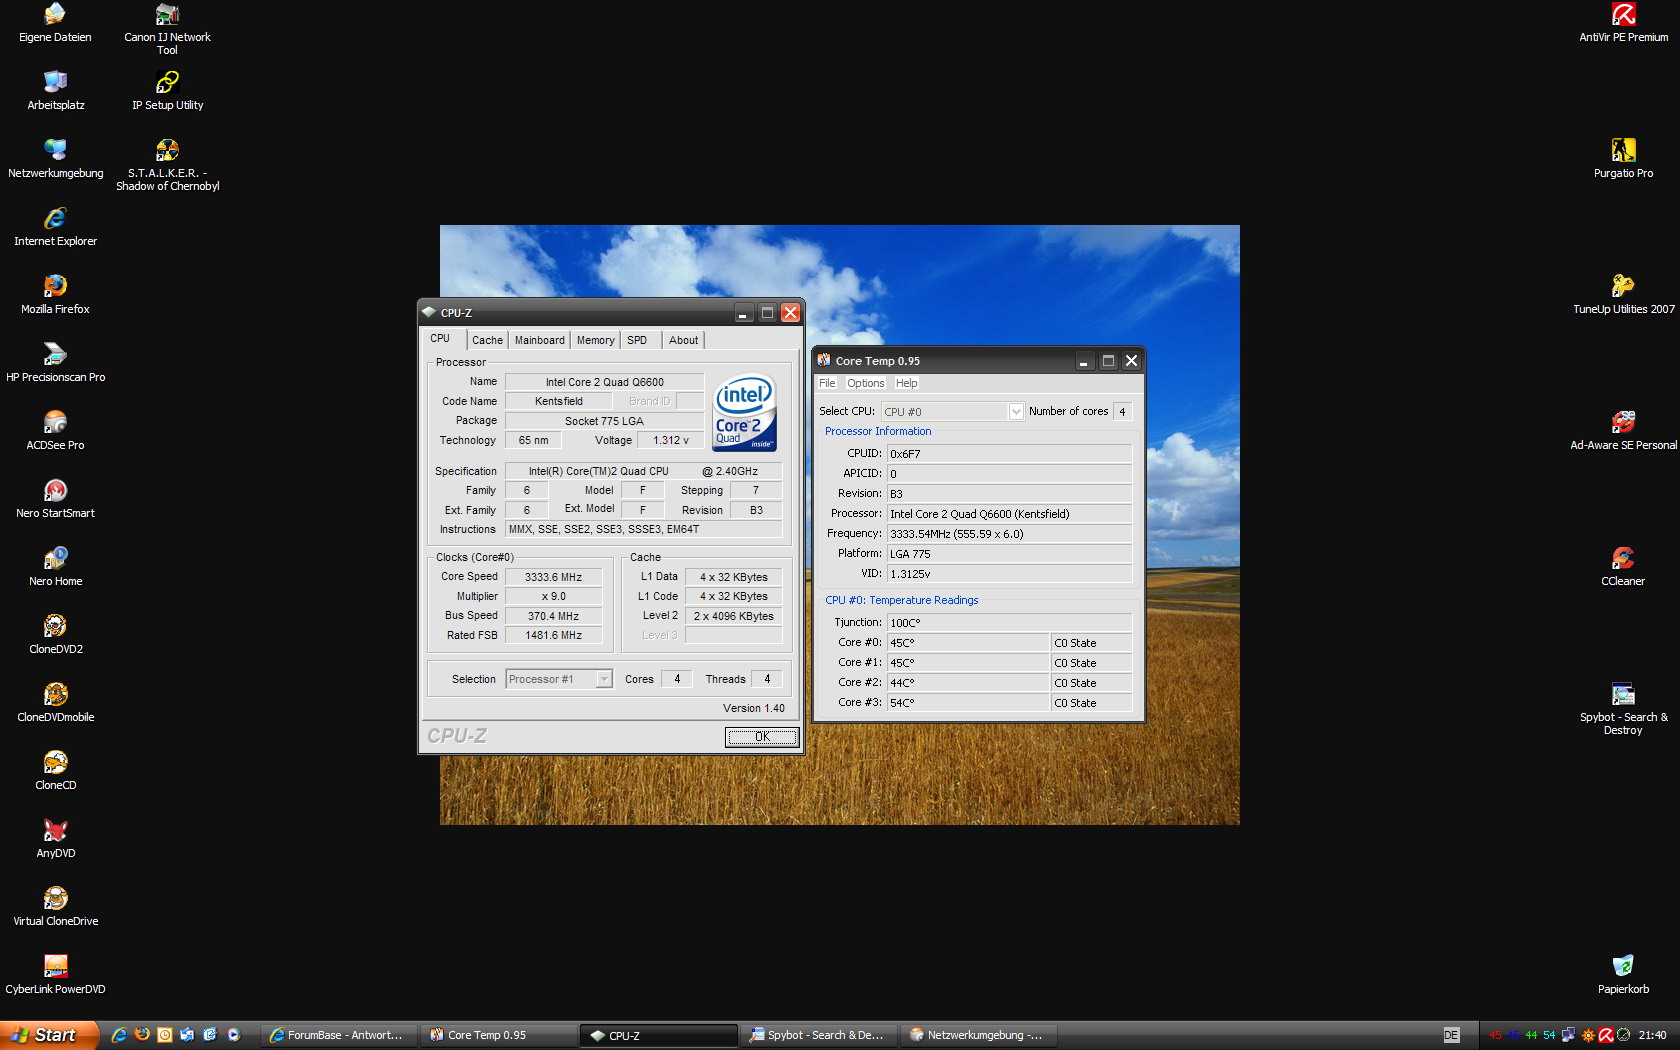Open the Options menu in Core Temp
The width and height of the screenshot is (1680, 1050).
pyautogui.click(x=865, y=383)
